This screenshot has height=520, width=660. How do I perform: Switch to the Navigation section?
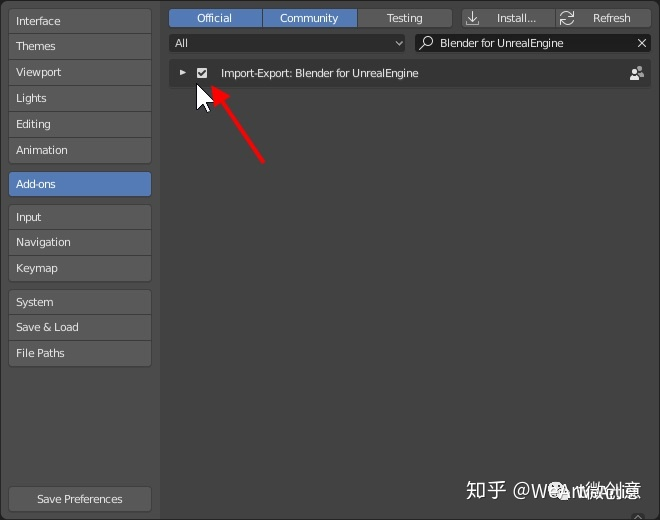80,243
